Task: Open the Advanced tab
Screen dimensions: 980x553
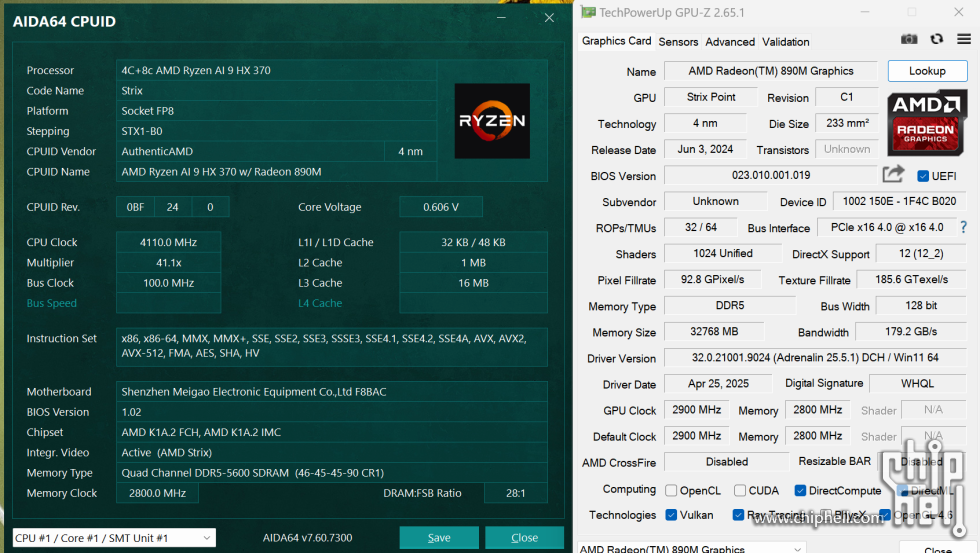Action: [730, 42]
